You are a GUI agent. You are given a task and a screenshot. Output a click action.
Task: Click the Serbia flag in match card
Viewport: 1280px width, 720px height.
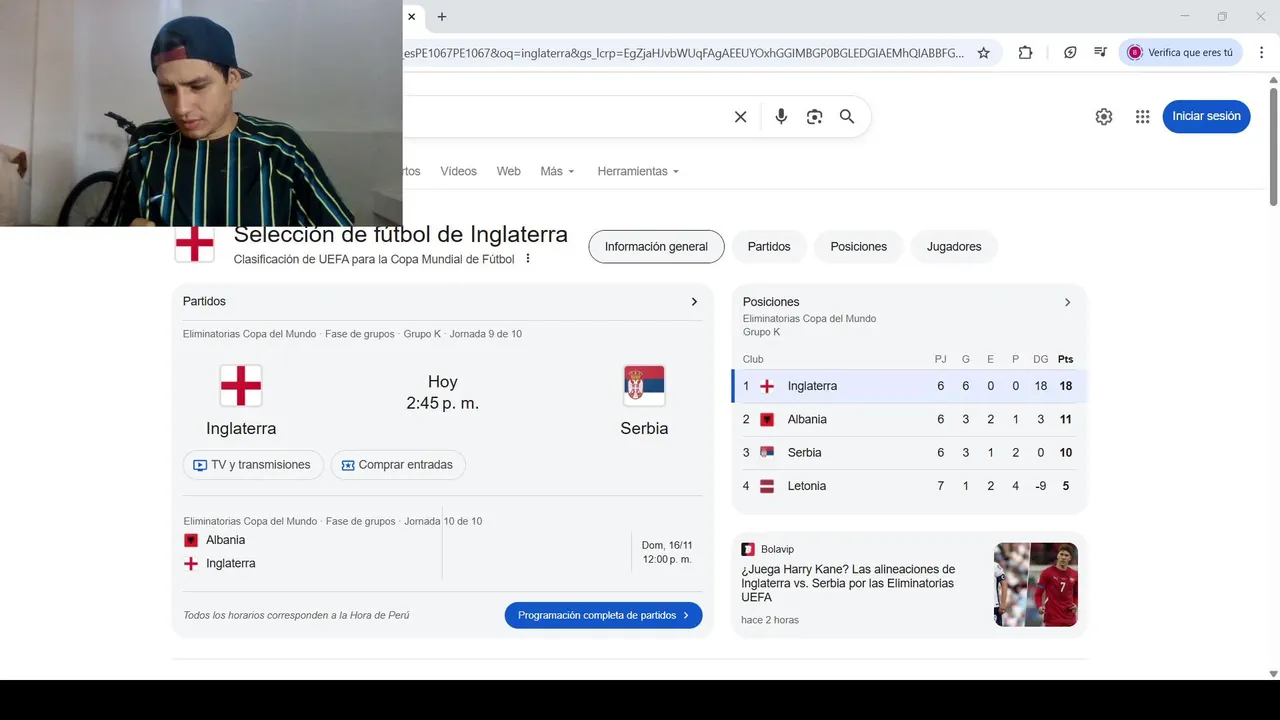click(x=644, y=385)
